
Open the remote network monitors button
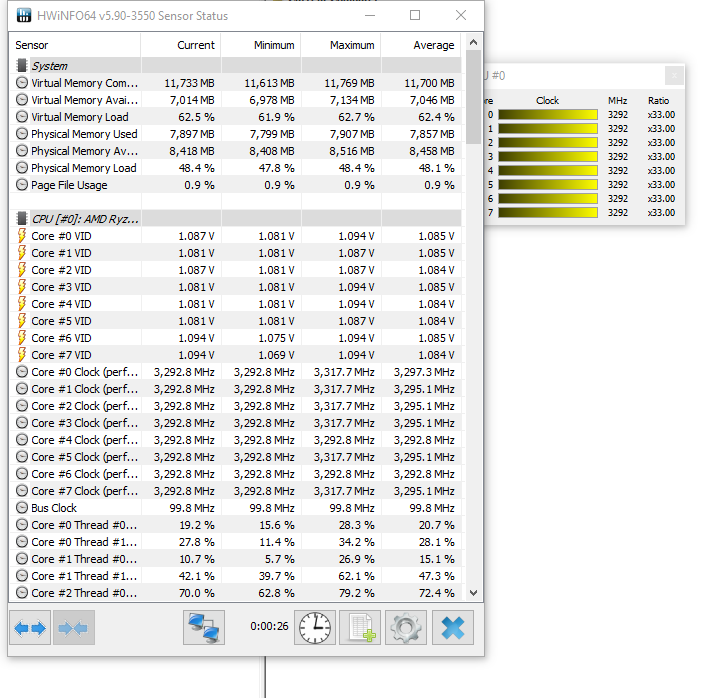(x=204, y=628)
